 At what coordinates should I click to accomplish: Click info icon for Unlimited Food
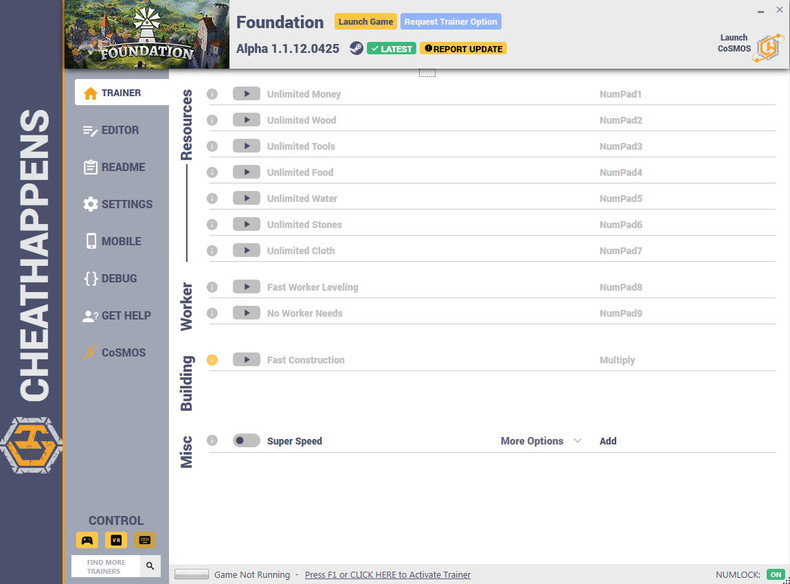point(212,172)
